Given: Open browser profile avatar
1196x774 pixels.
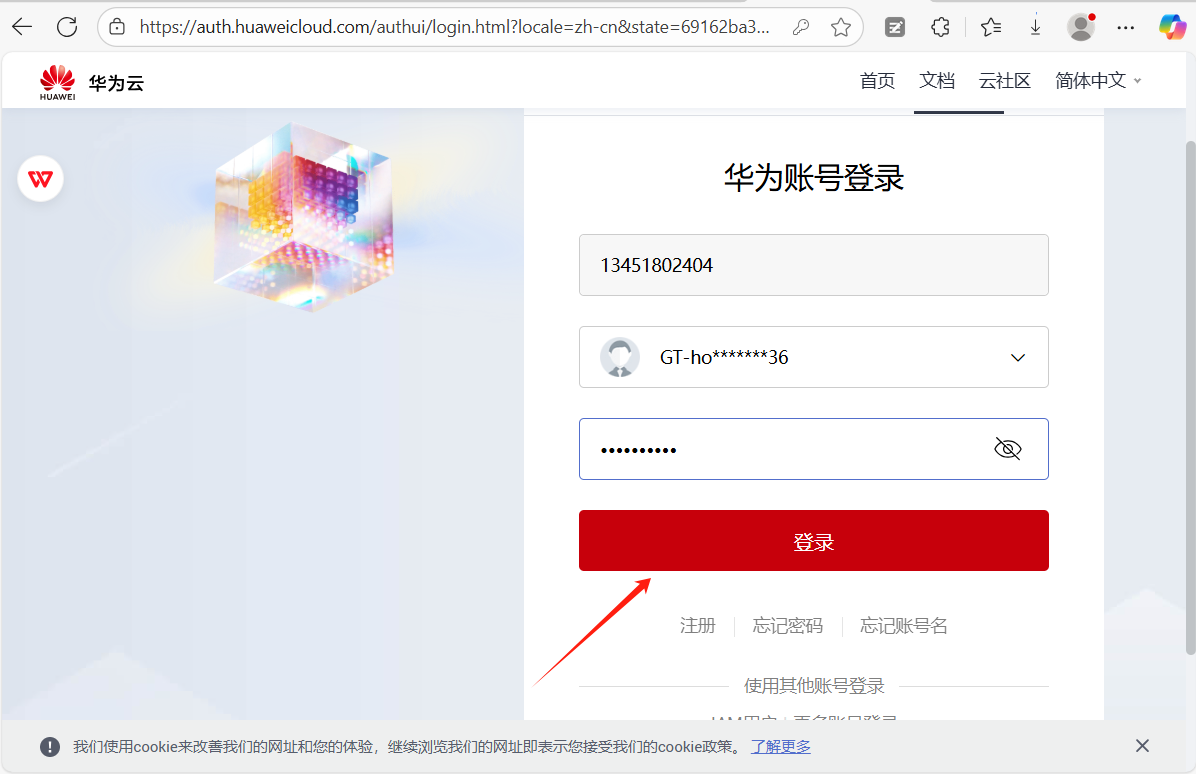Looking at the screenshot, I should (x=1081, y=27).
